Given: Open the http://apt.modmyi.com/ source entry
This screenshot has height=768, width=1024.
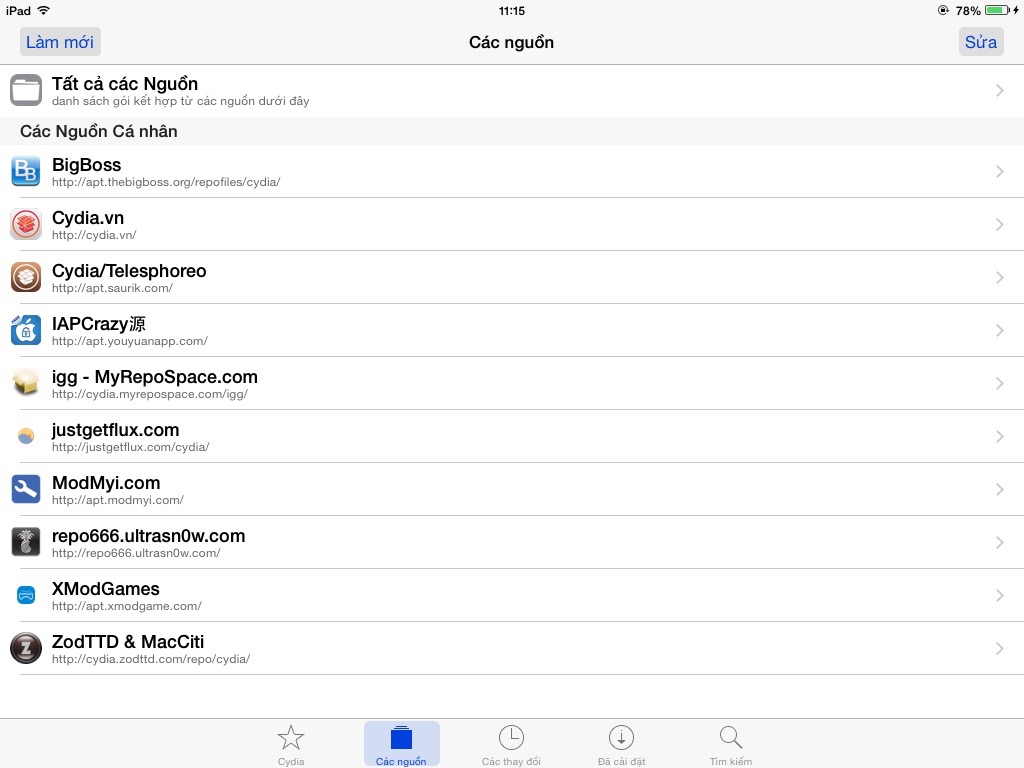Looking at the screenshot, I should 118,500.
